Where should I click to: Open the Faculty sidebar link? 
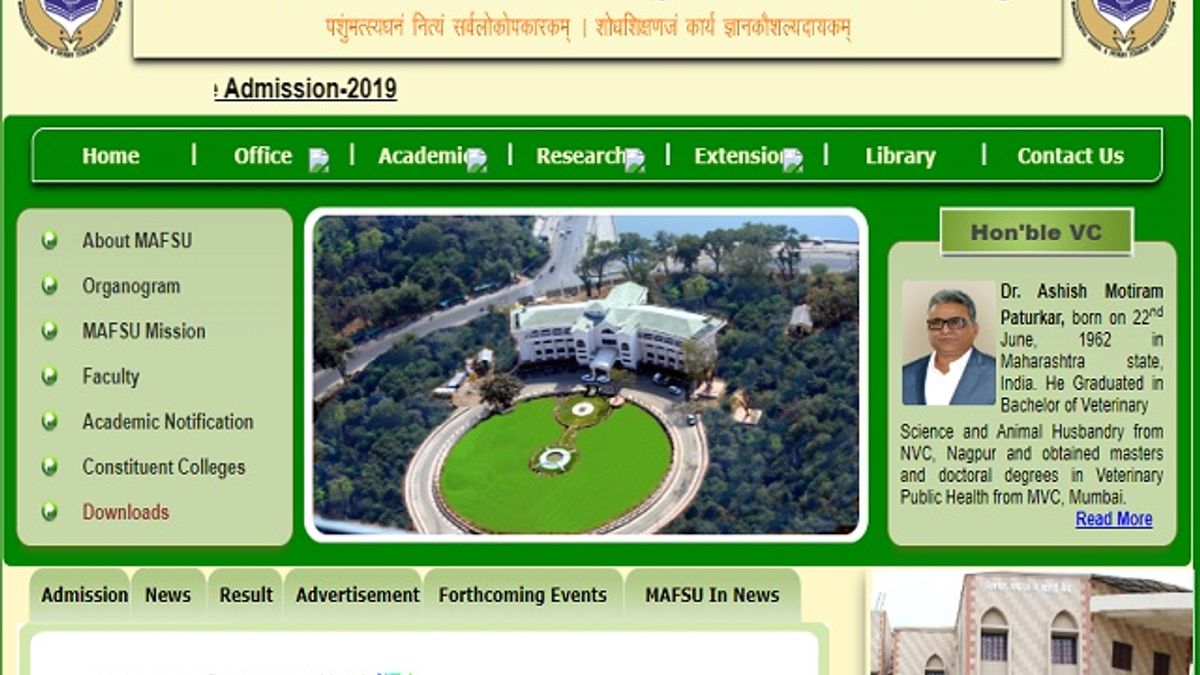coord(110,376)
